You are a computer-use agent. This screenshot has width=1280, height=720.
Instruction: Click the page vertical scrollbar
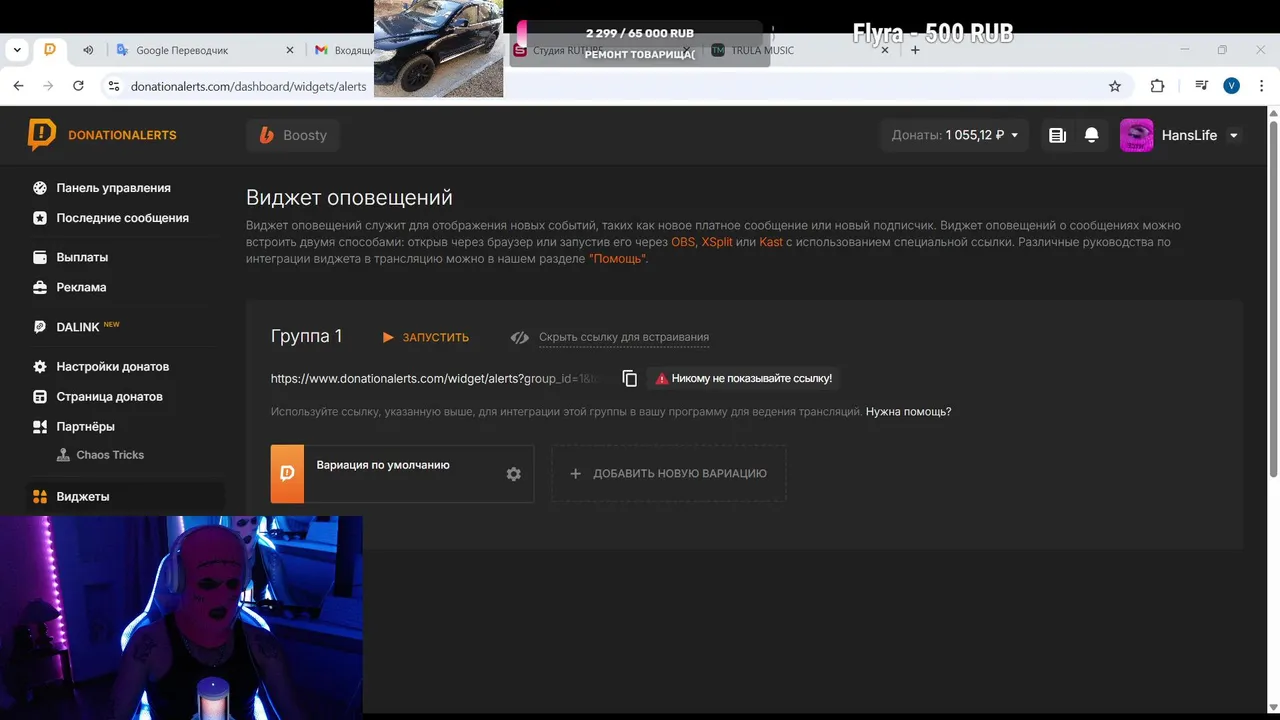[x=1273, y=300]
